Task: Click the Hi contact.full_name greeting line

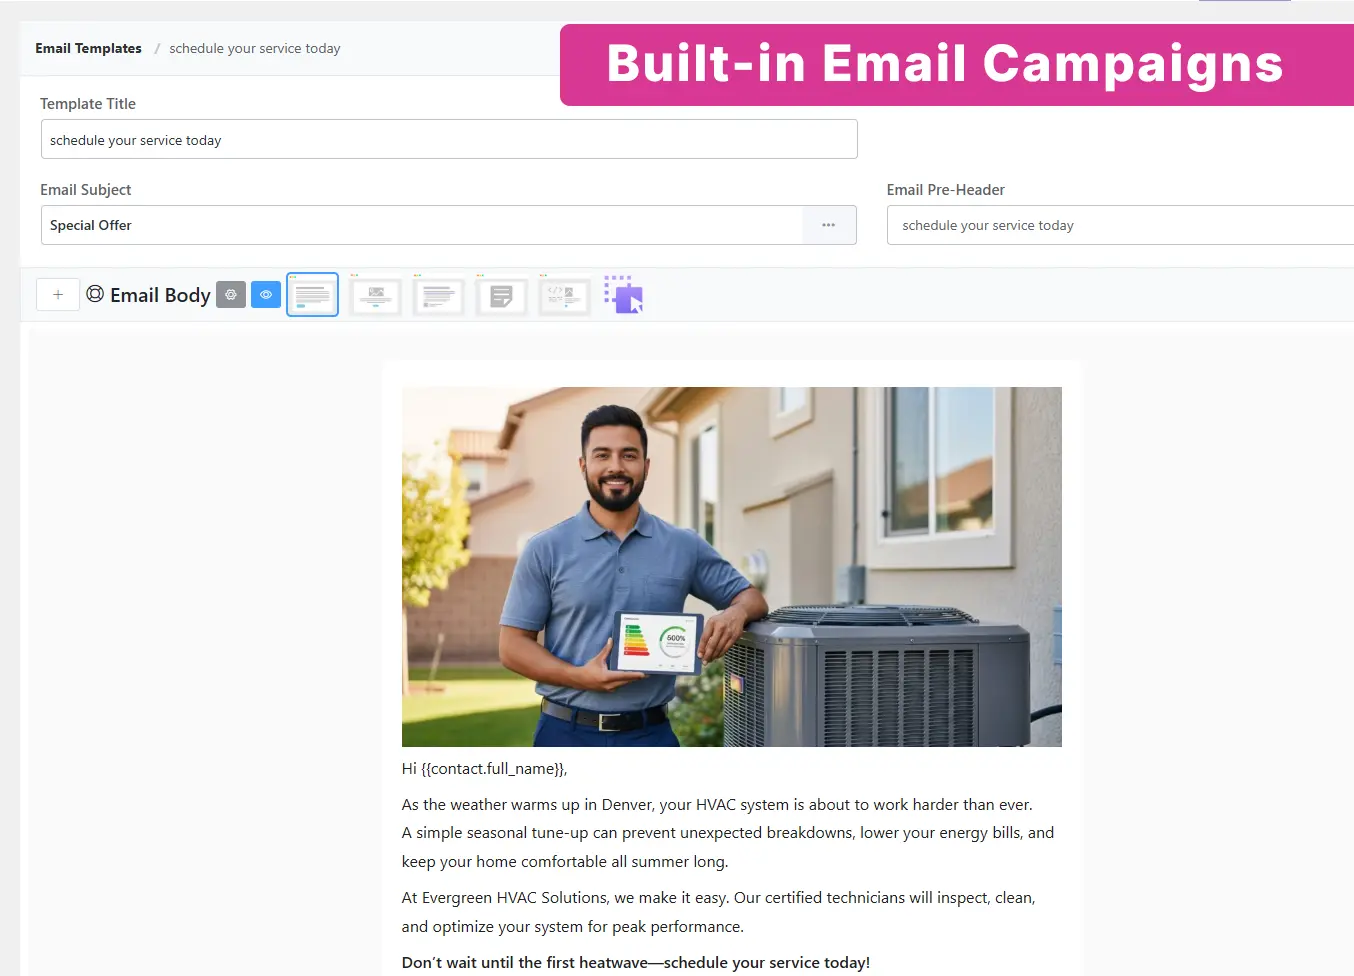Action: (485, 769)
